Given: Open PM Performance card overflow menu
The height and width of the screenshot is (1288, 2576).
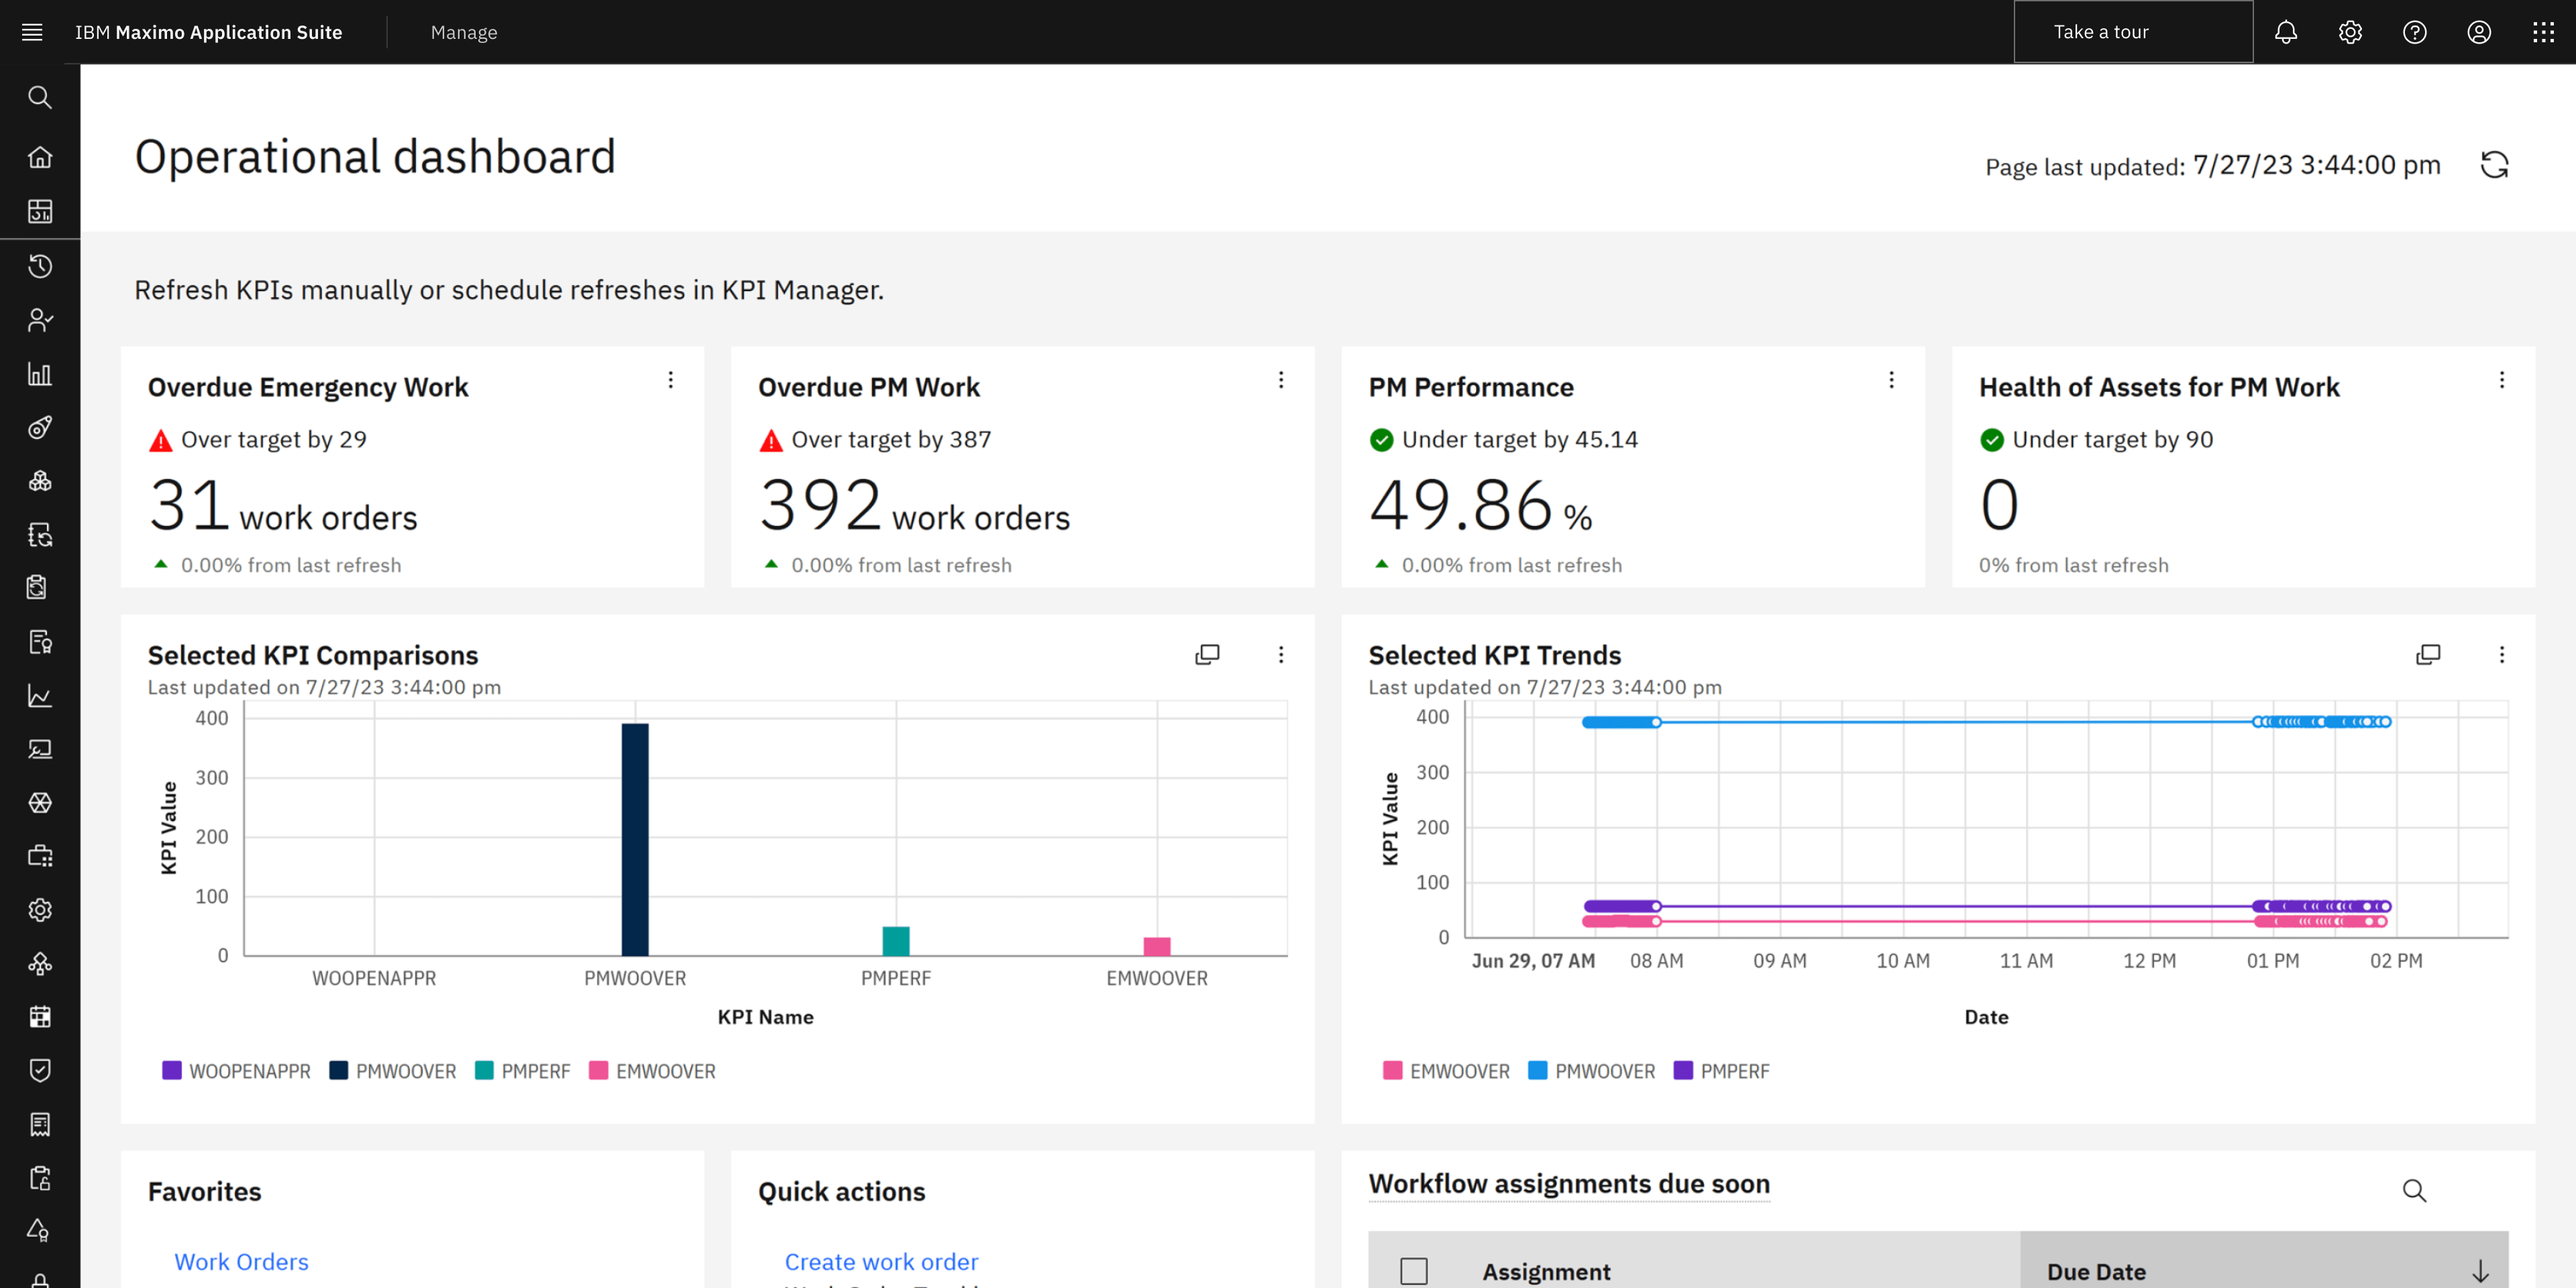Looking at the screenshot, I should tap(1891, 380).
